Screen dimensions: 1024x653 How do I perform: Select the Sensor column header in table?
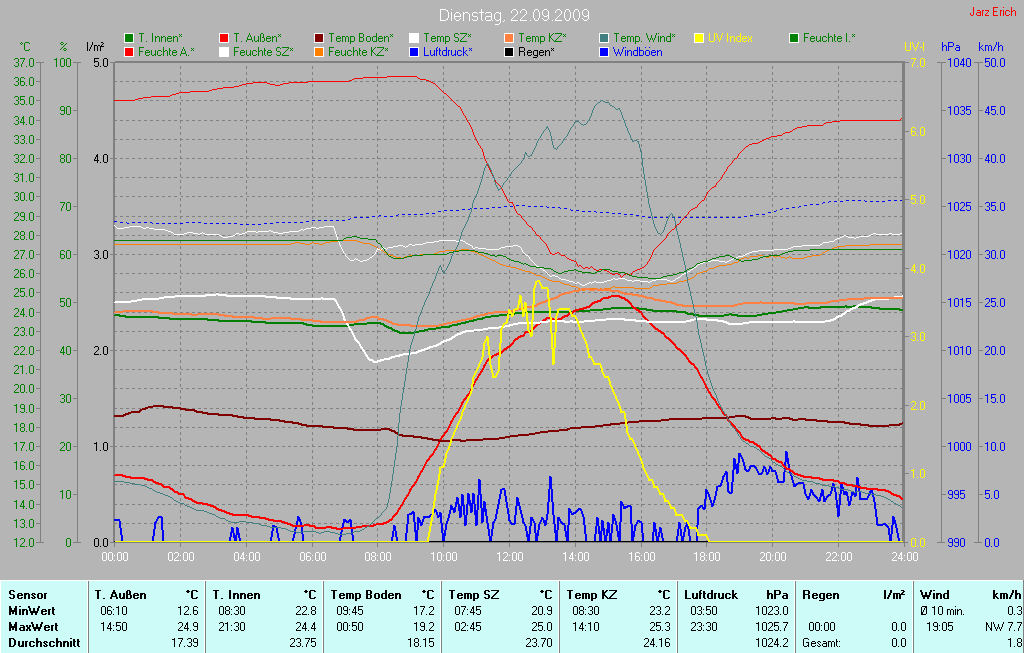pos(28,594)
